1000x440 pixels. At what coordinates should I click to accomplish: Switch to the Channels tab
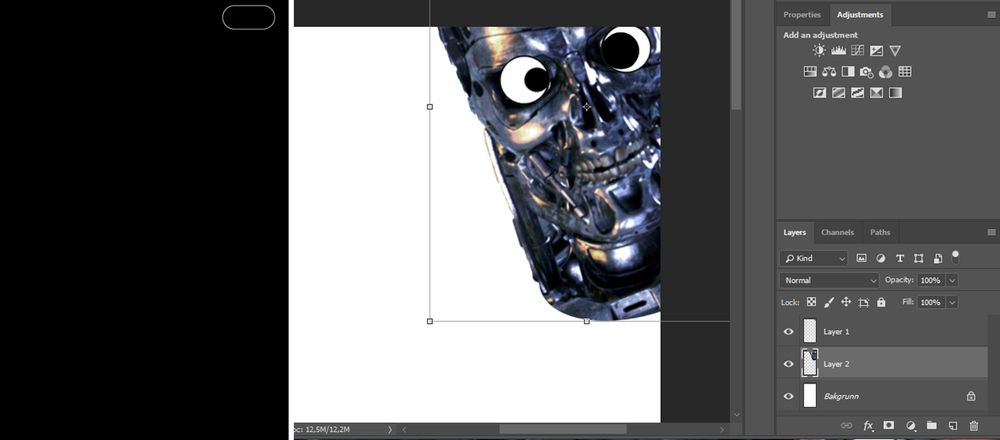837,232
